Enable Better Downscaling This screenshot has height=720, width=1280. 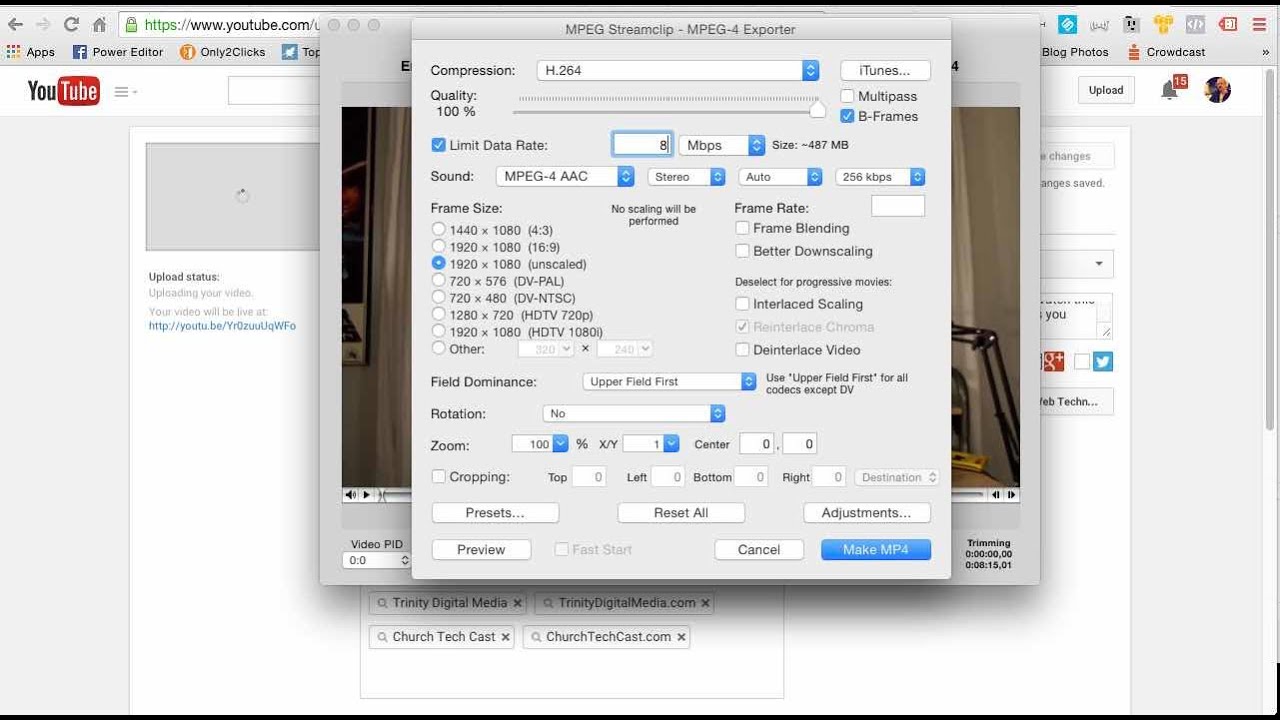[742, 251]
